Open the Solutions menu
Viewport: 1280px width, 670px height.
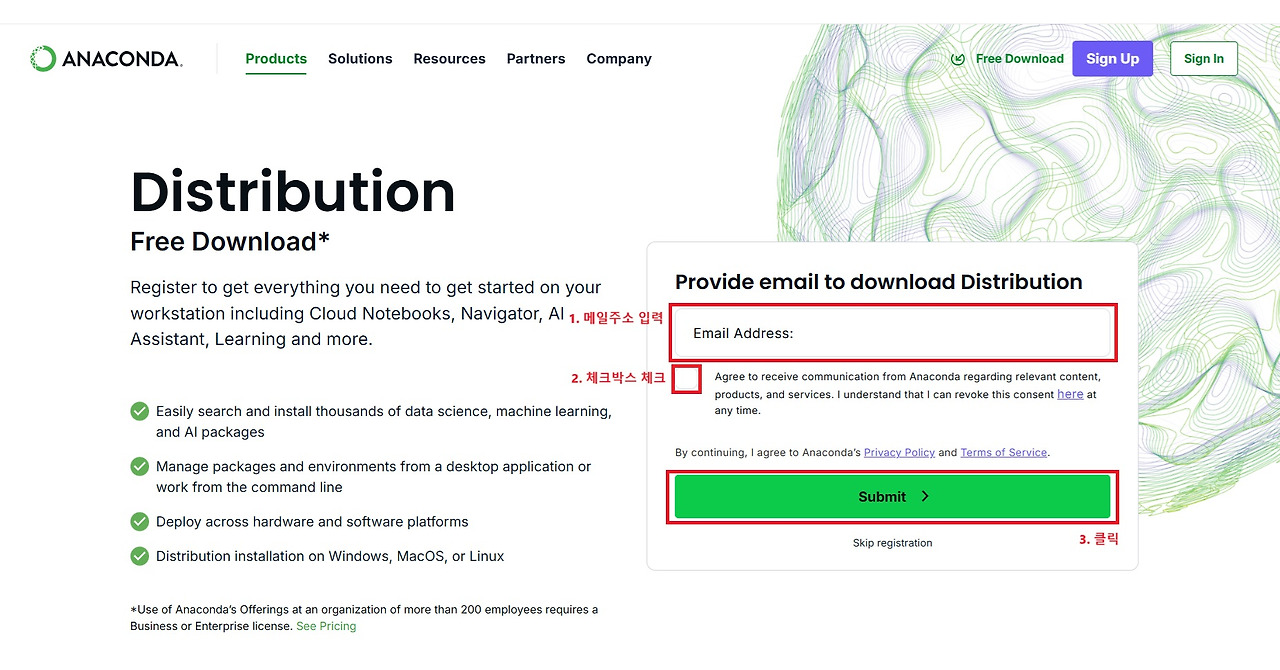[360, 59]
